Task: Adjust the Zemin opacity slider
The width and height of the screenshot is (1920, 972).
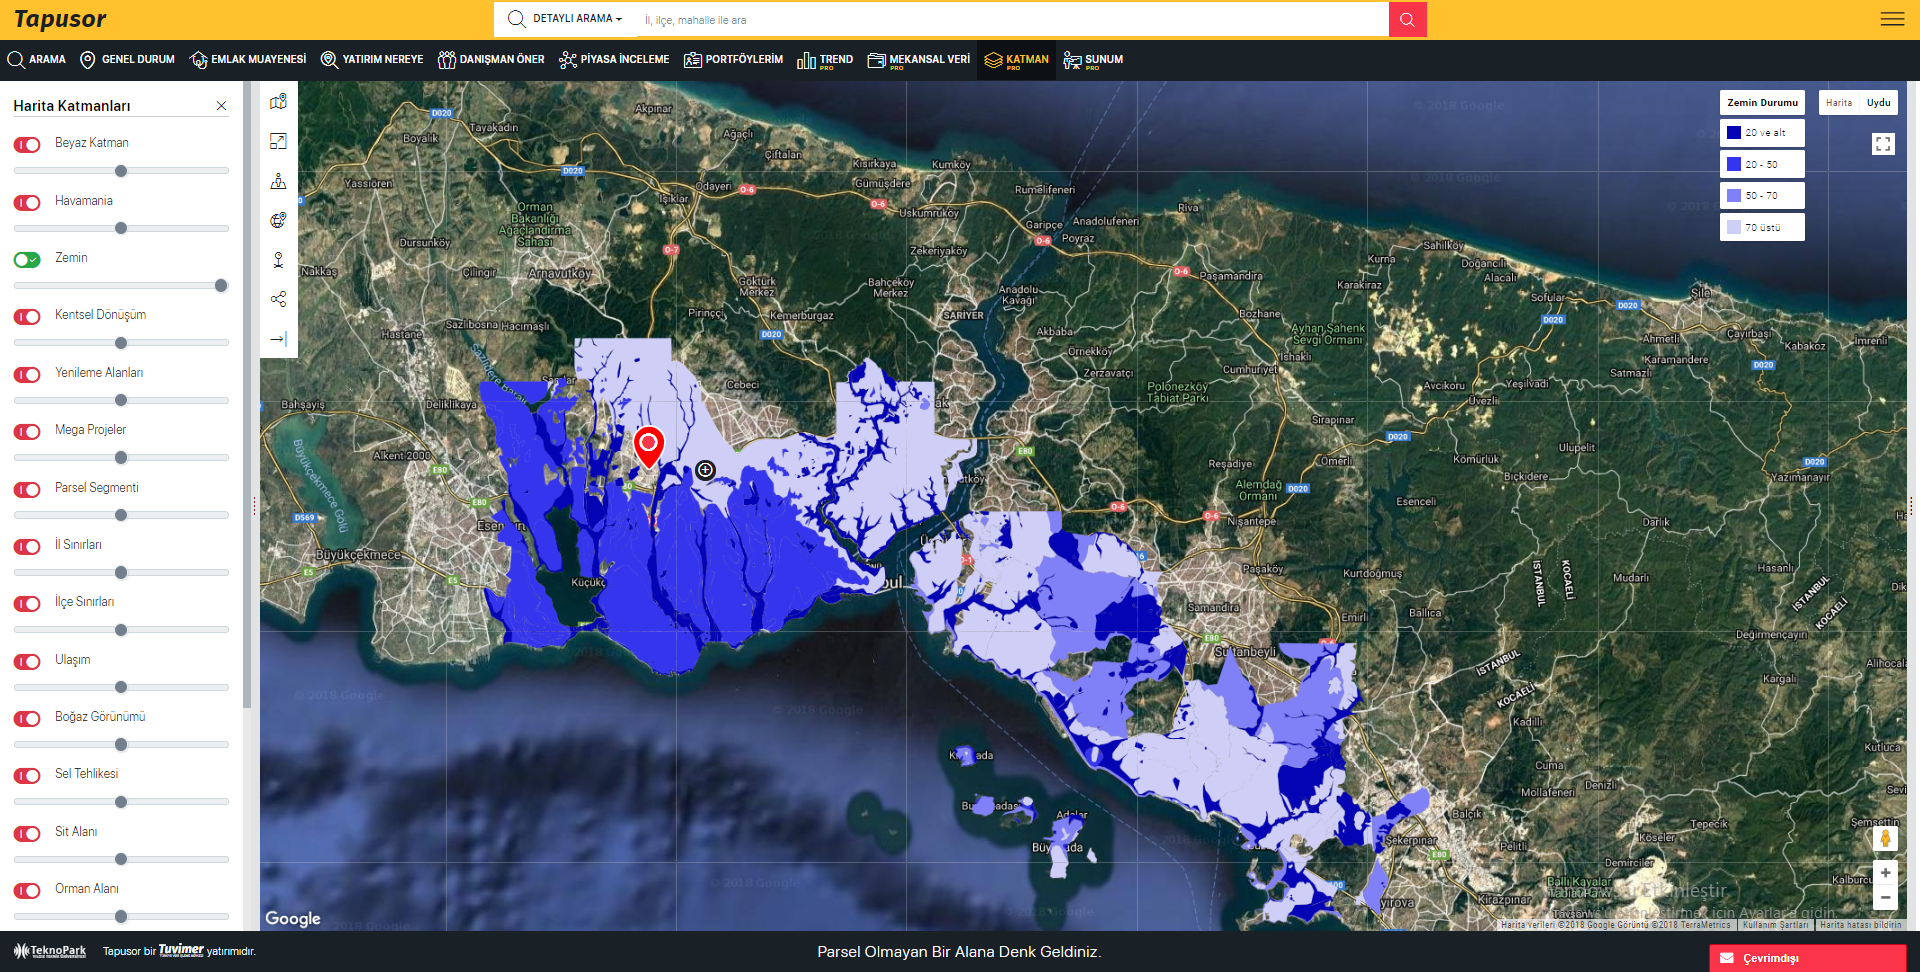Action: (121, 286)
